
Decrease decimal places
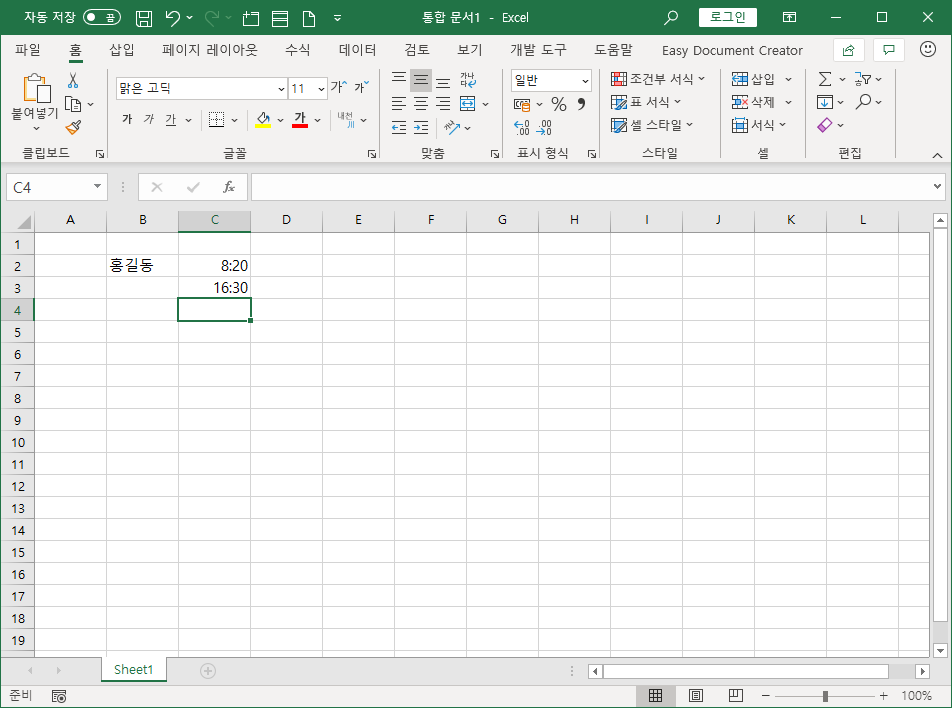pos(544,128)
